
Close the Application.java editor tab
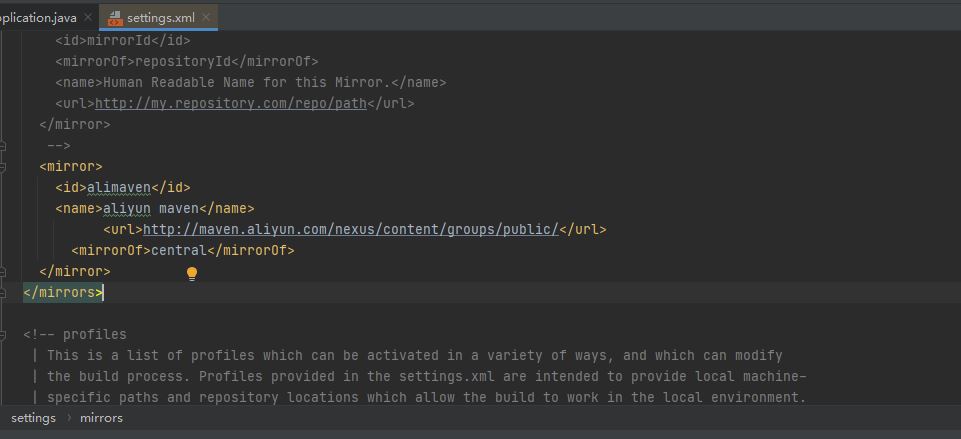(88, 18)
